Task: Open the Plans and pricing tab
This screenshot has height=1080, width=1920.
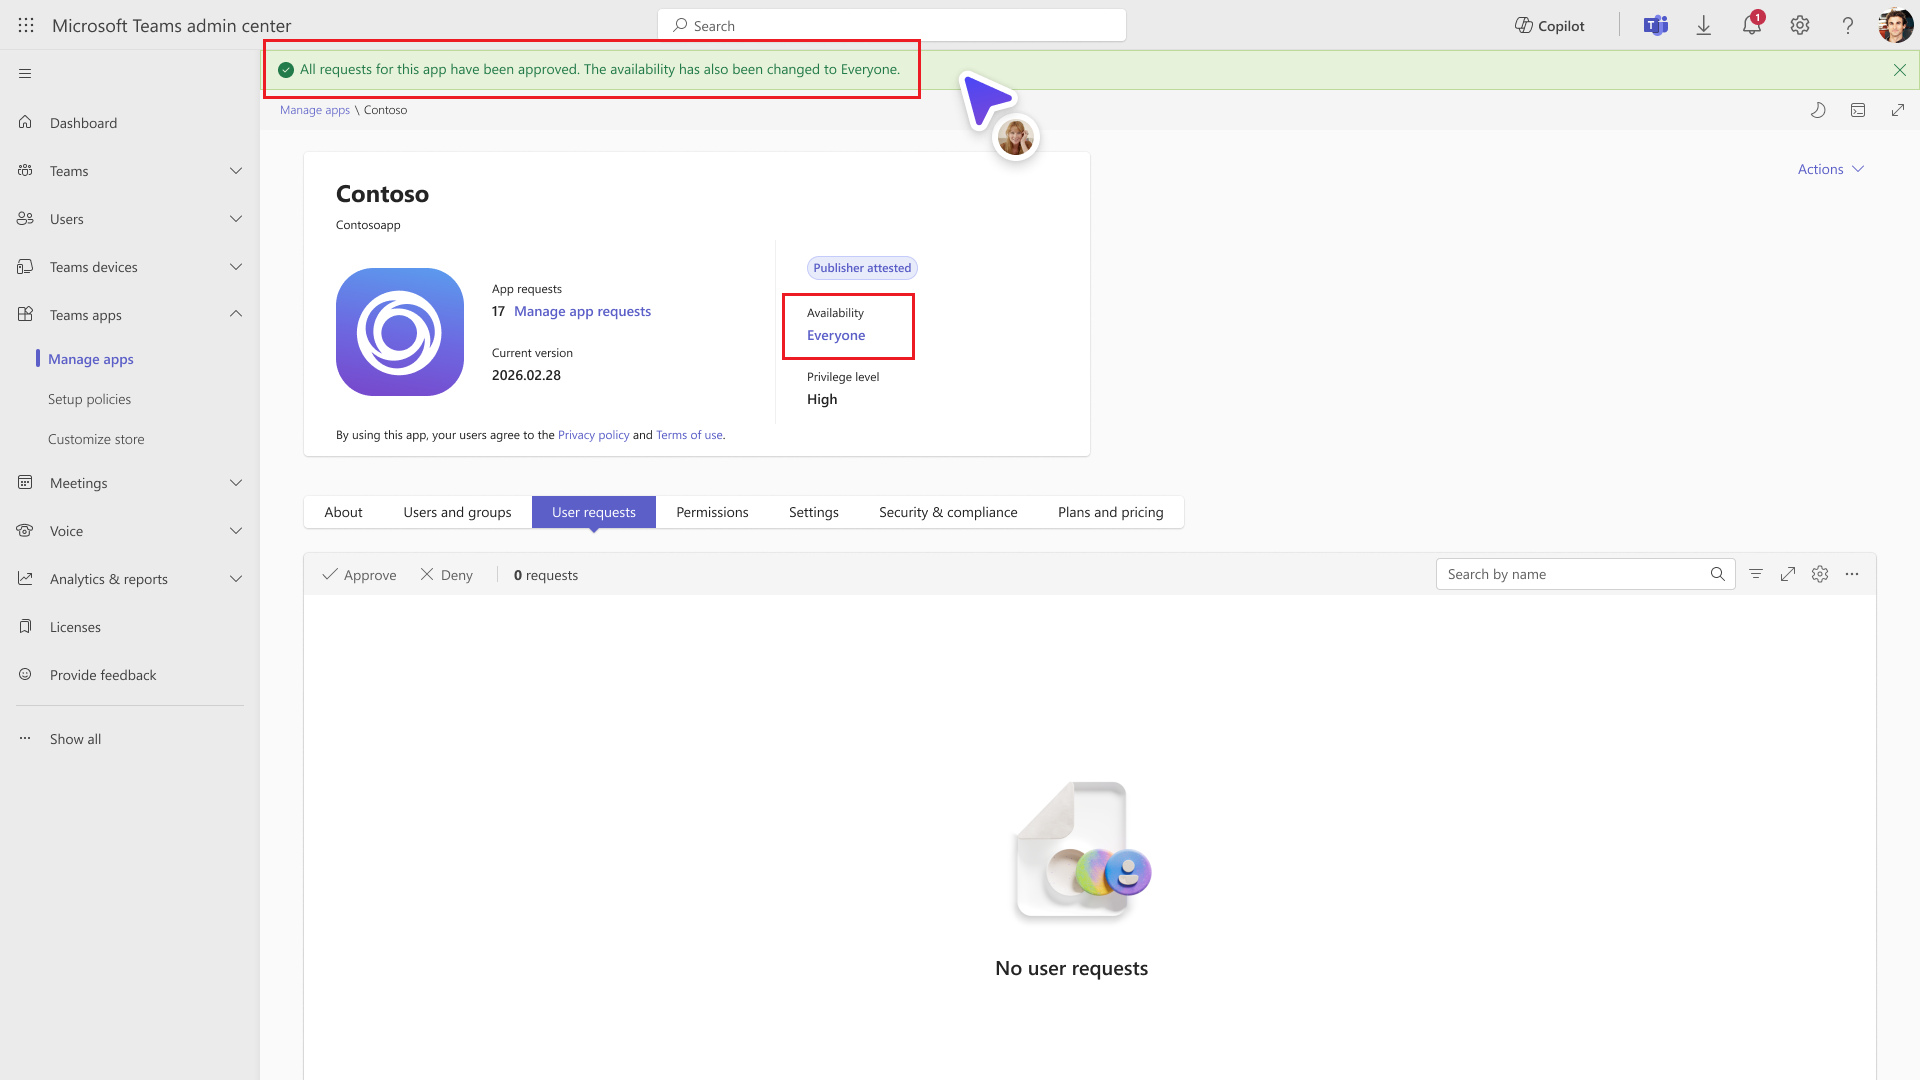Action: point(1111,512)
